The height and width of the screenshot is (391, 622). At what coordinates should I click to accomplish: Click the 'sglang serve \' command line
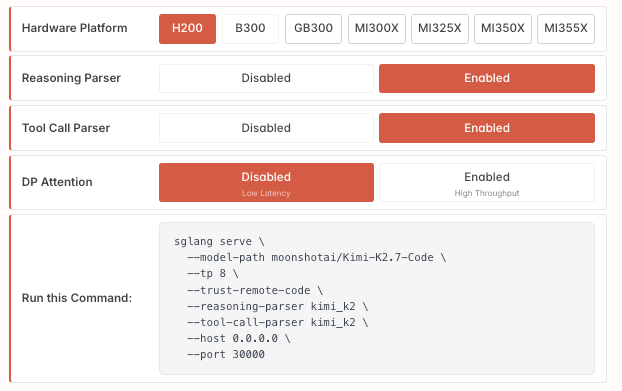click(219, 242)
